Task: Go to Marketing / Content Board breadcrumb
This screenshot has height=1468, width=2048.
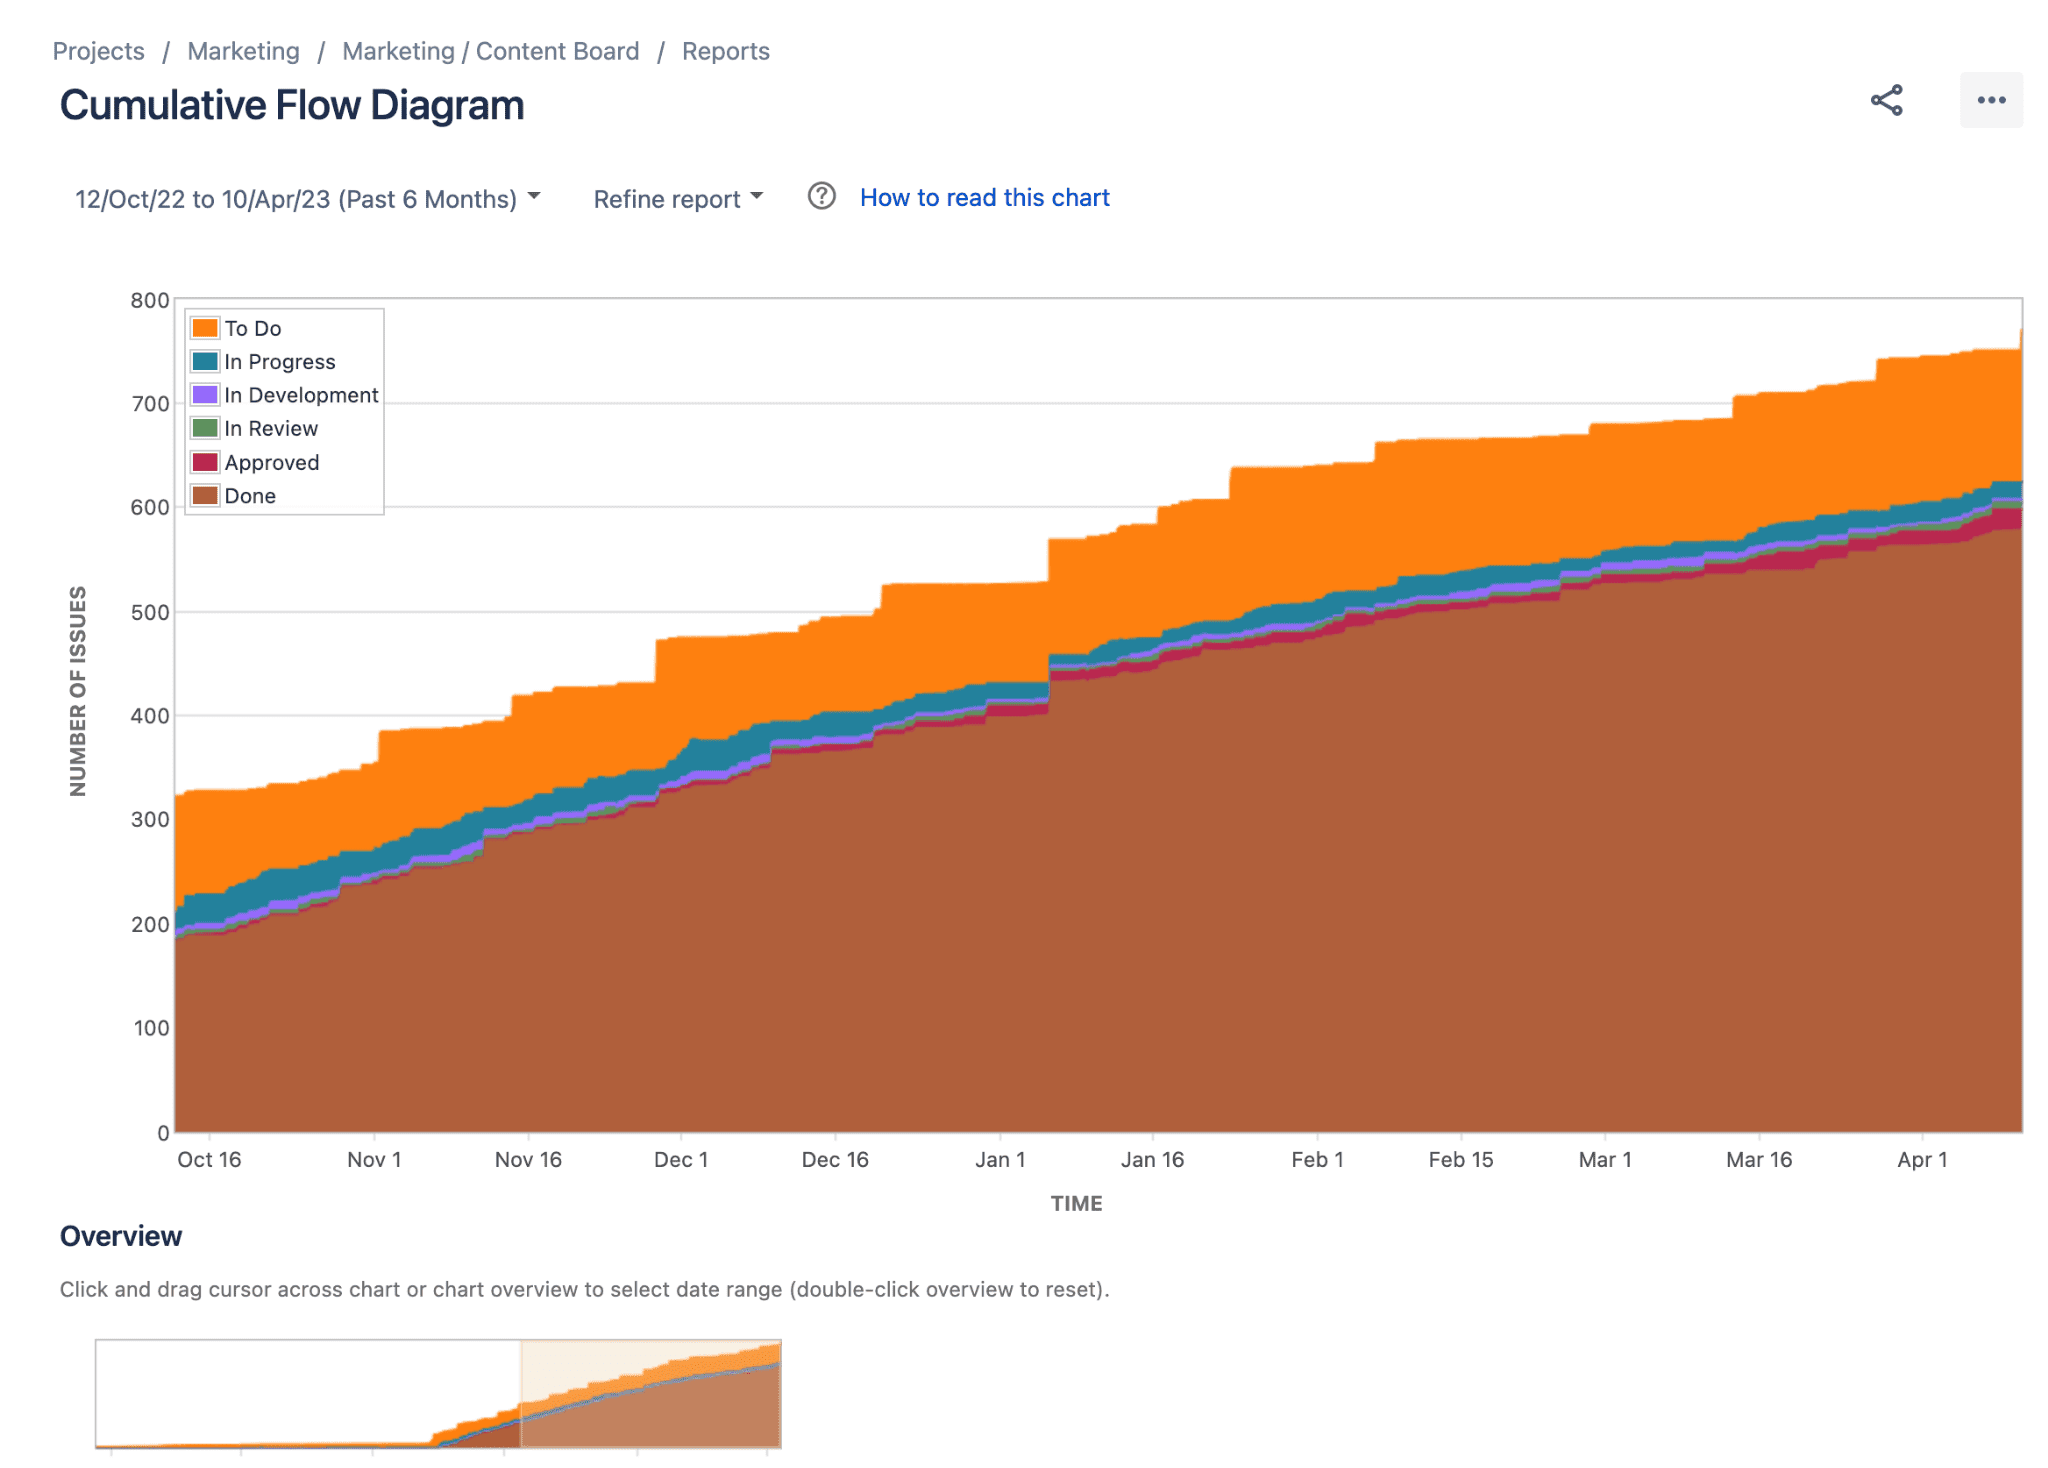Action: [490, 51]
